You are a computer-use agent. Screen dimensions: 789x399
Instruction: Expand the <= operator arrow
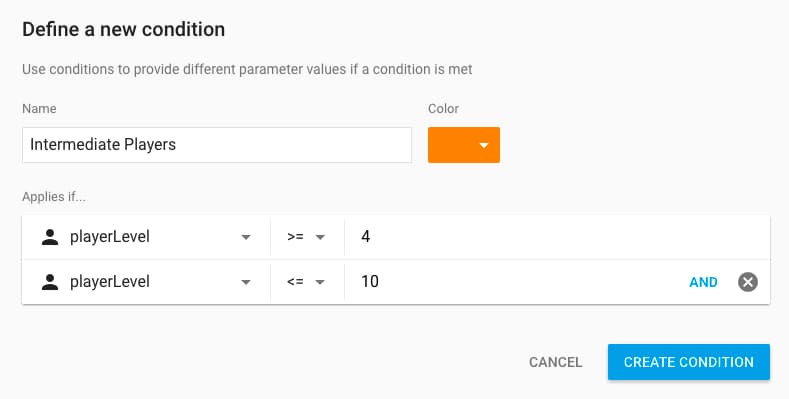tap(320, 282)
